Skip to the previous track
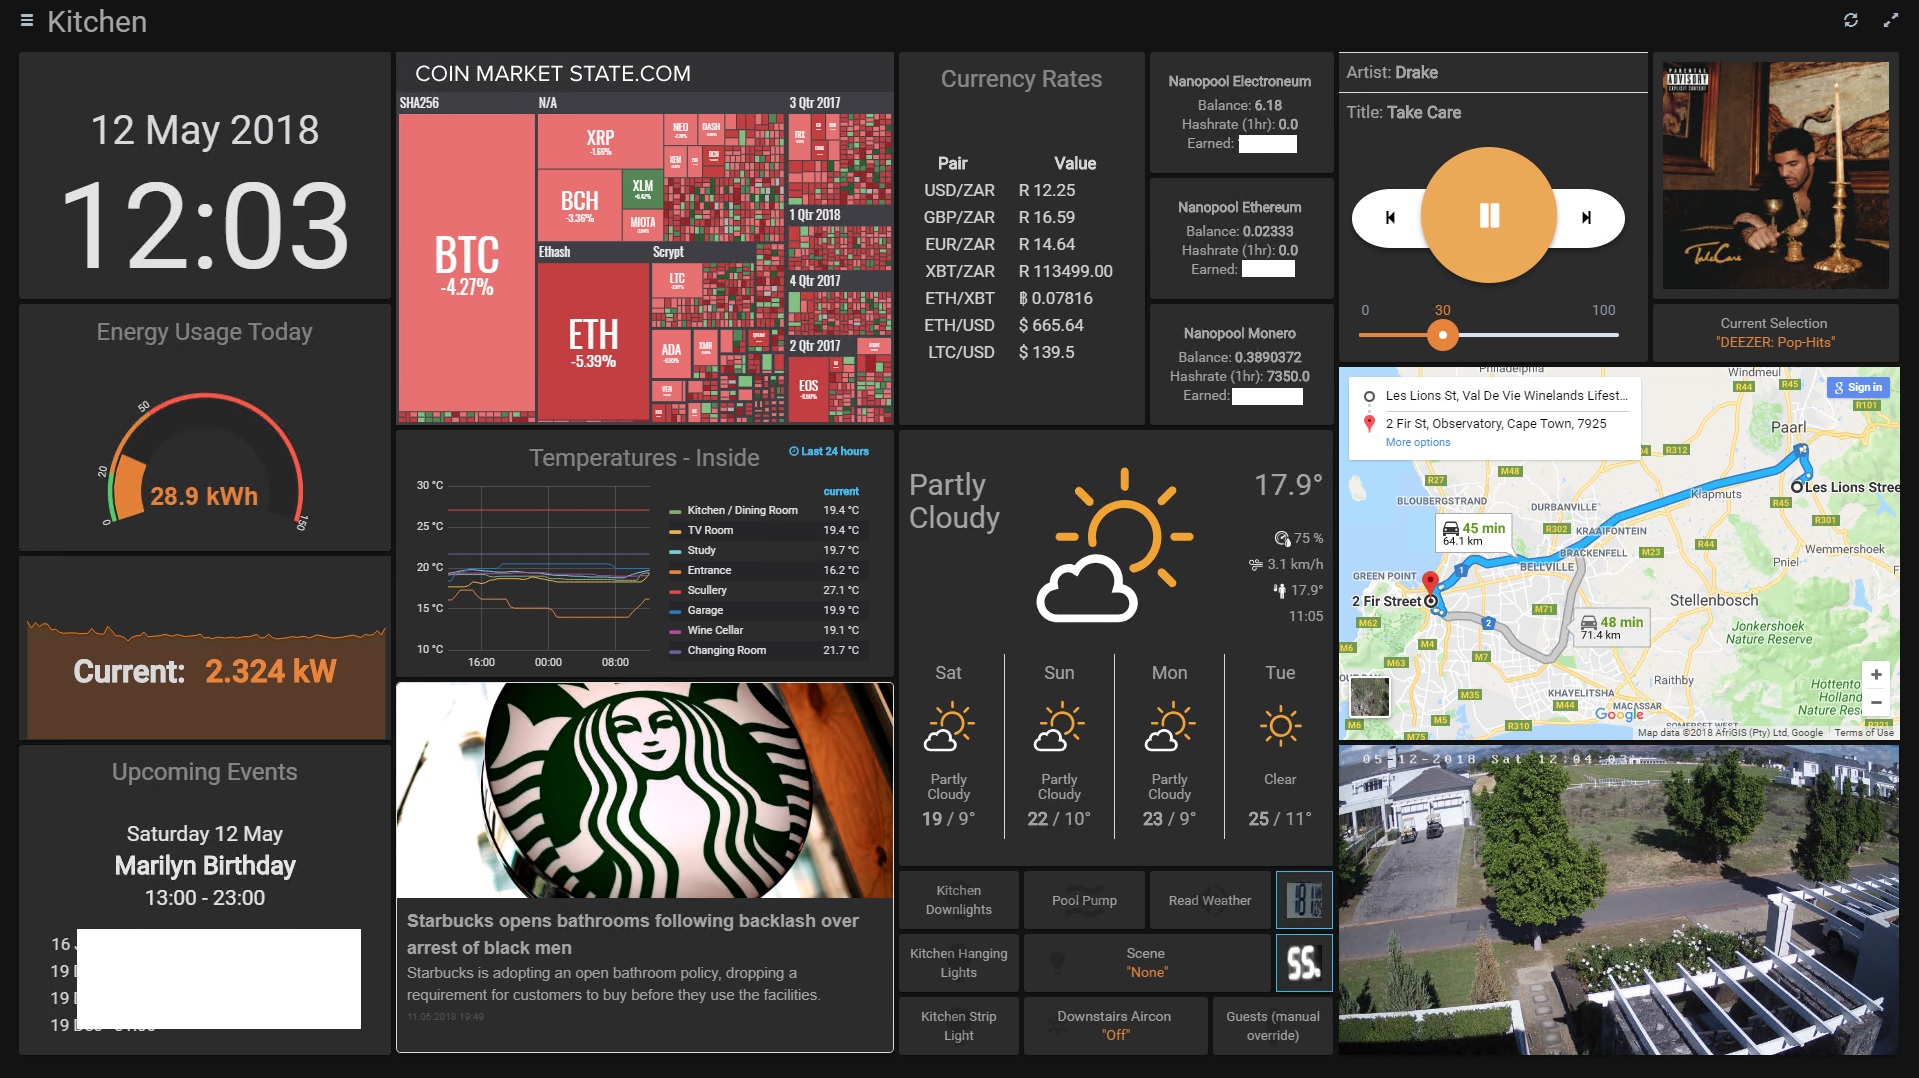 click(x=1390, y=217)
